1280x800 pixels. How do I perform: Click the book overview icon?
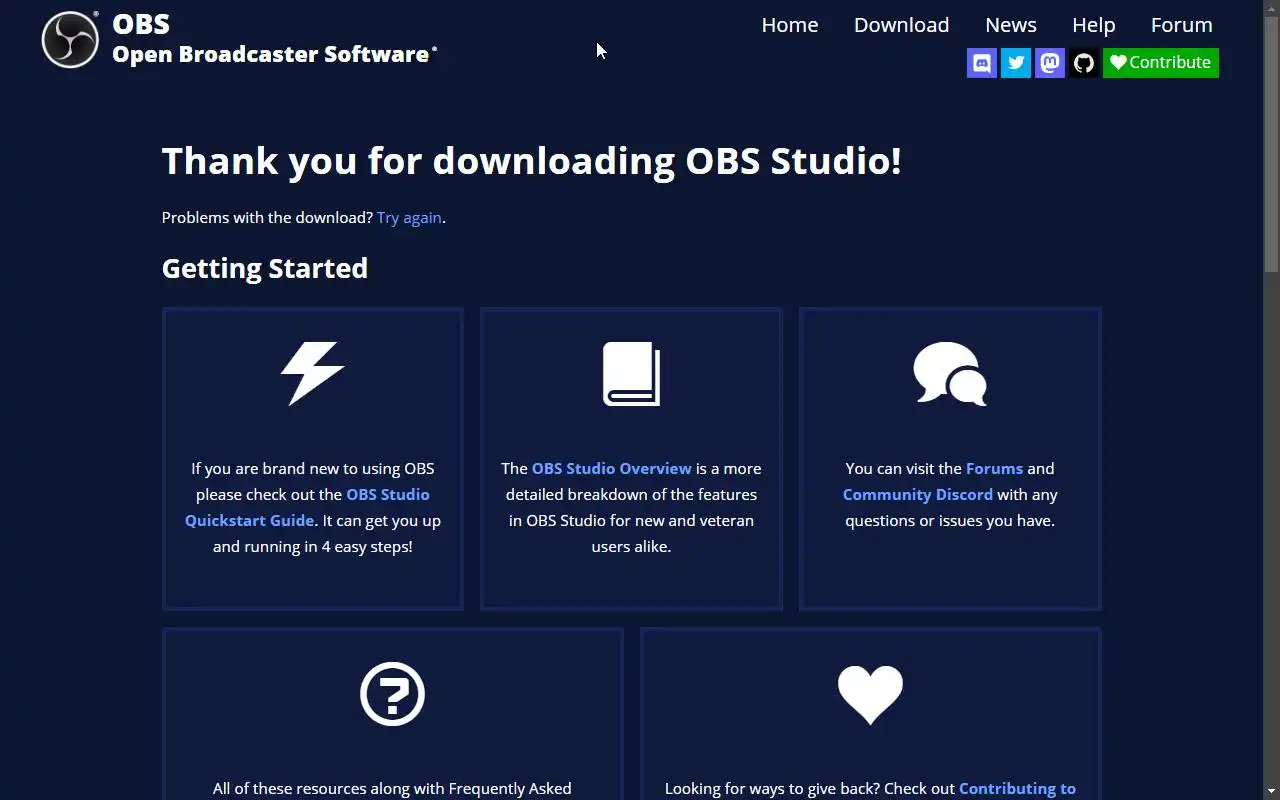point(631,373)
